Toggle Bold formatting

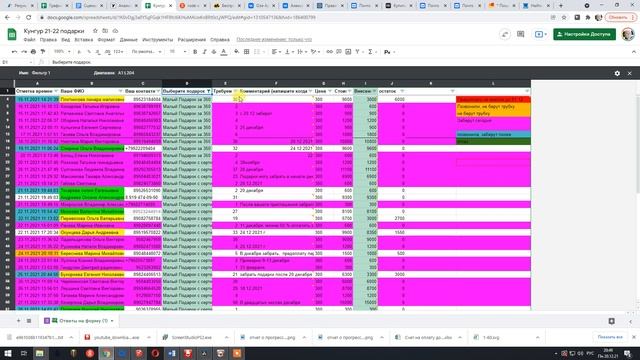[x=195, y=52]
